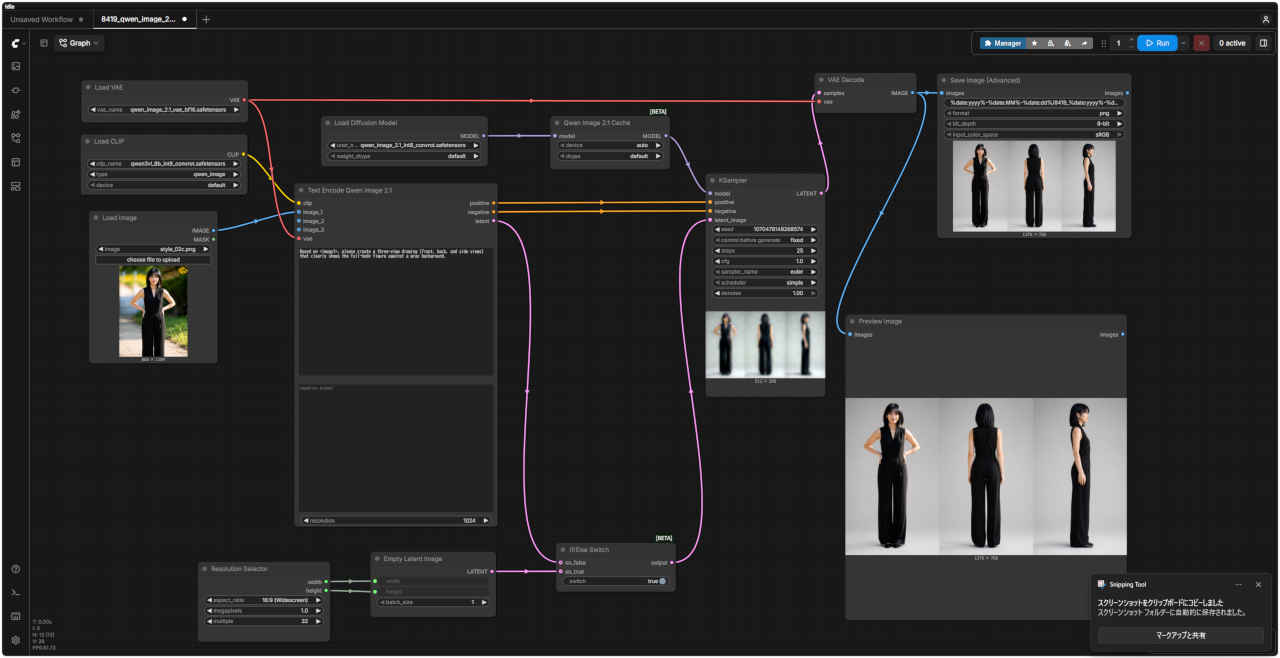This screenshot has width=1280, height=658.
Task: Open the ComfyUI logo main menu
Action: pyautogui.click(x=16, y=43)
